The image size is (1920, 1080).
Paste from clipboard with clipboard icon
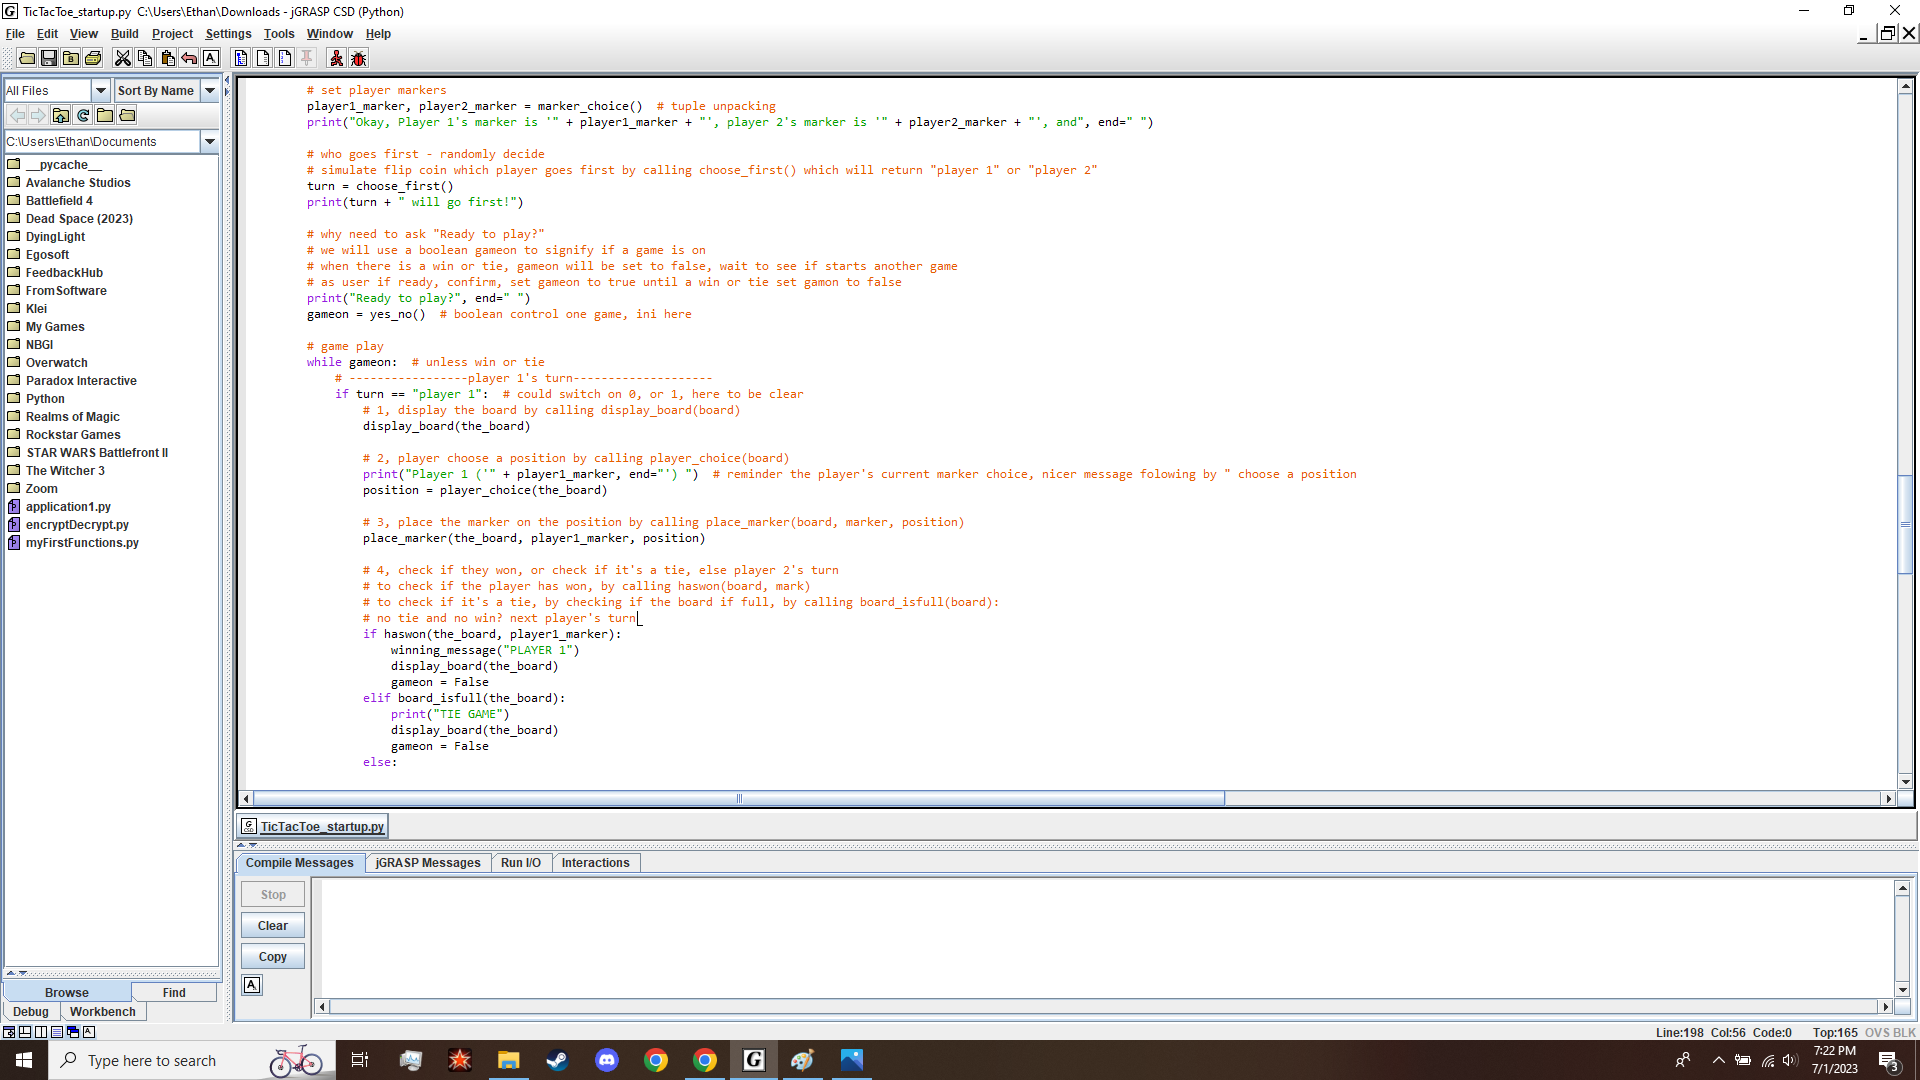(x=167, y=58)
